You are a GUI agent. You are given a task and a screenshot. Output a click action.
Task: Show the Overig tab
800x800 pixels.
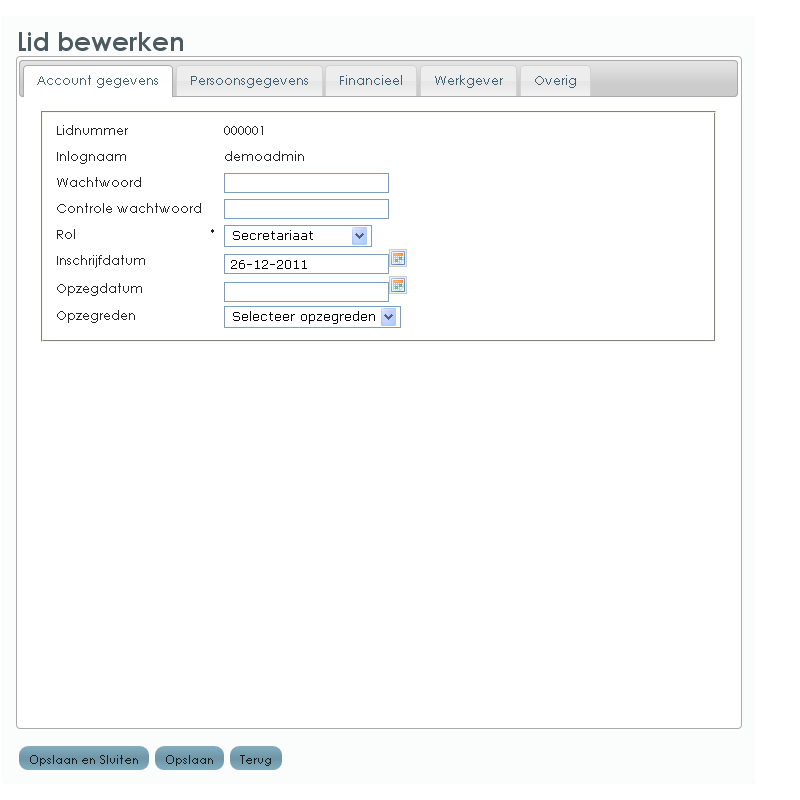point(555,81)
